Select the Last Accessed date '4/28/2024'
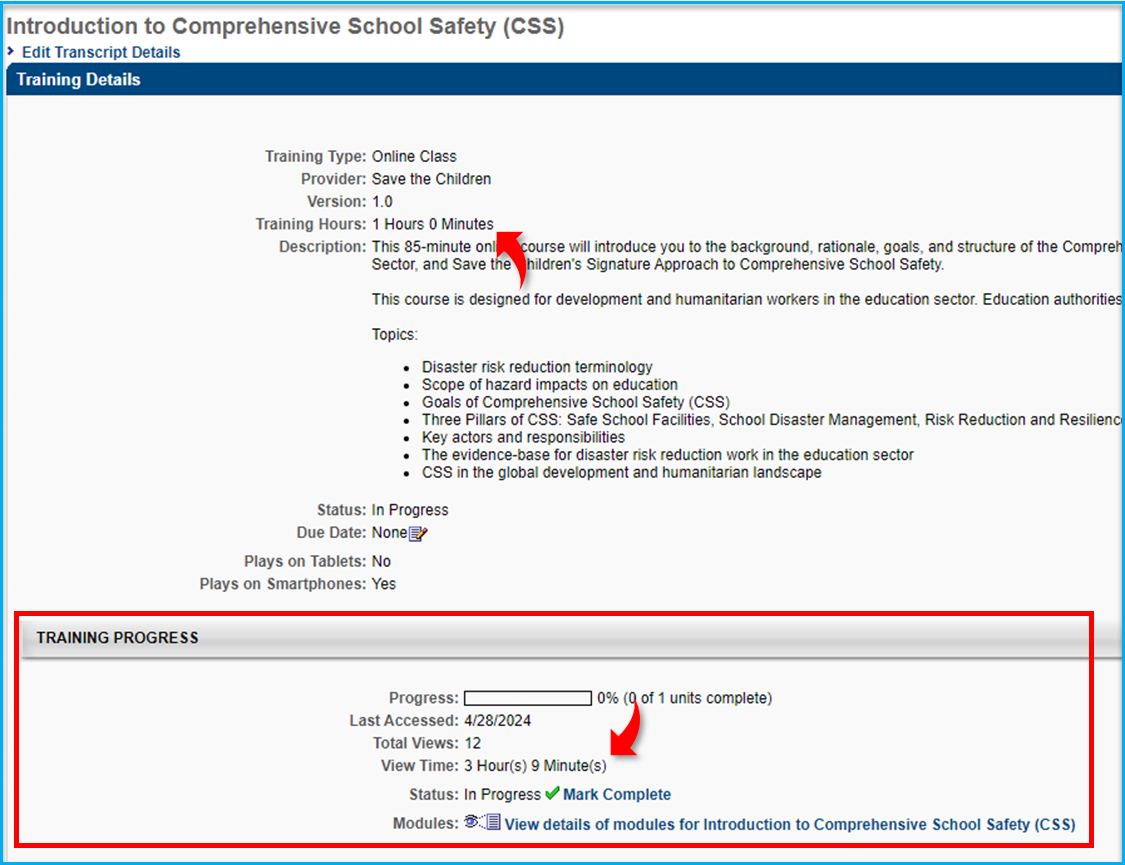Screen dimensions: 1125x865 (497, 721)
